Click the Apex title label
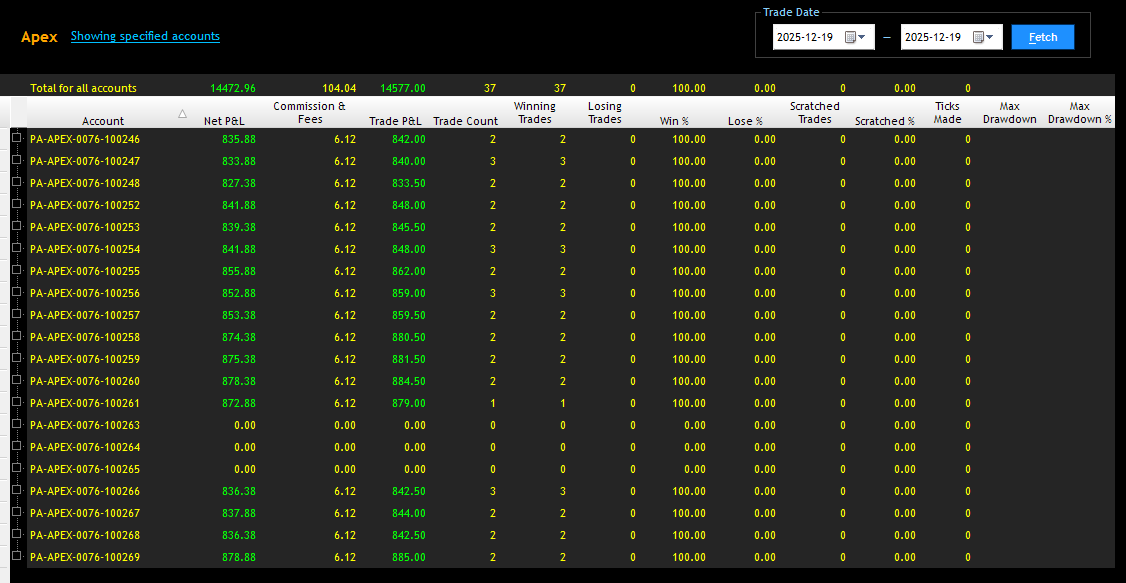The image size is (1126, 583). (39, 37)
